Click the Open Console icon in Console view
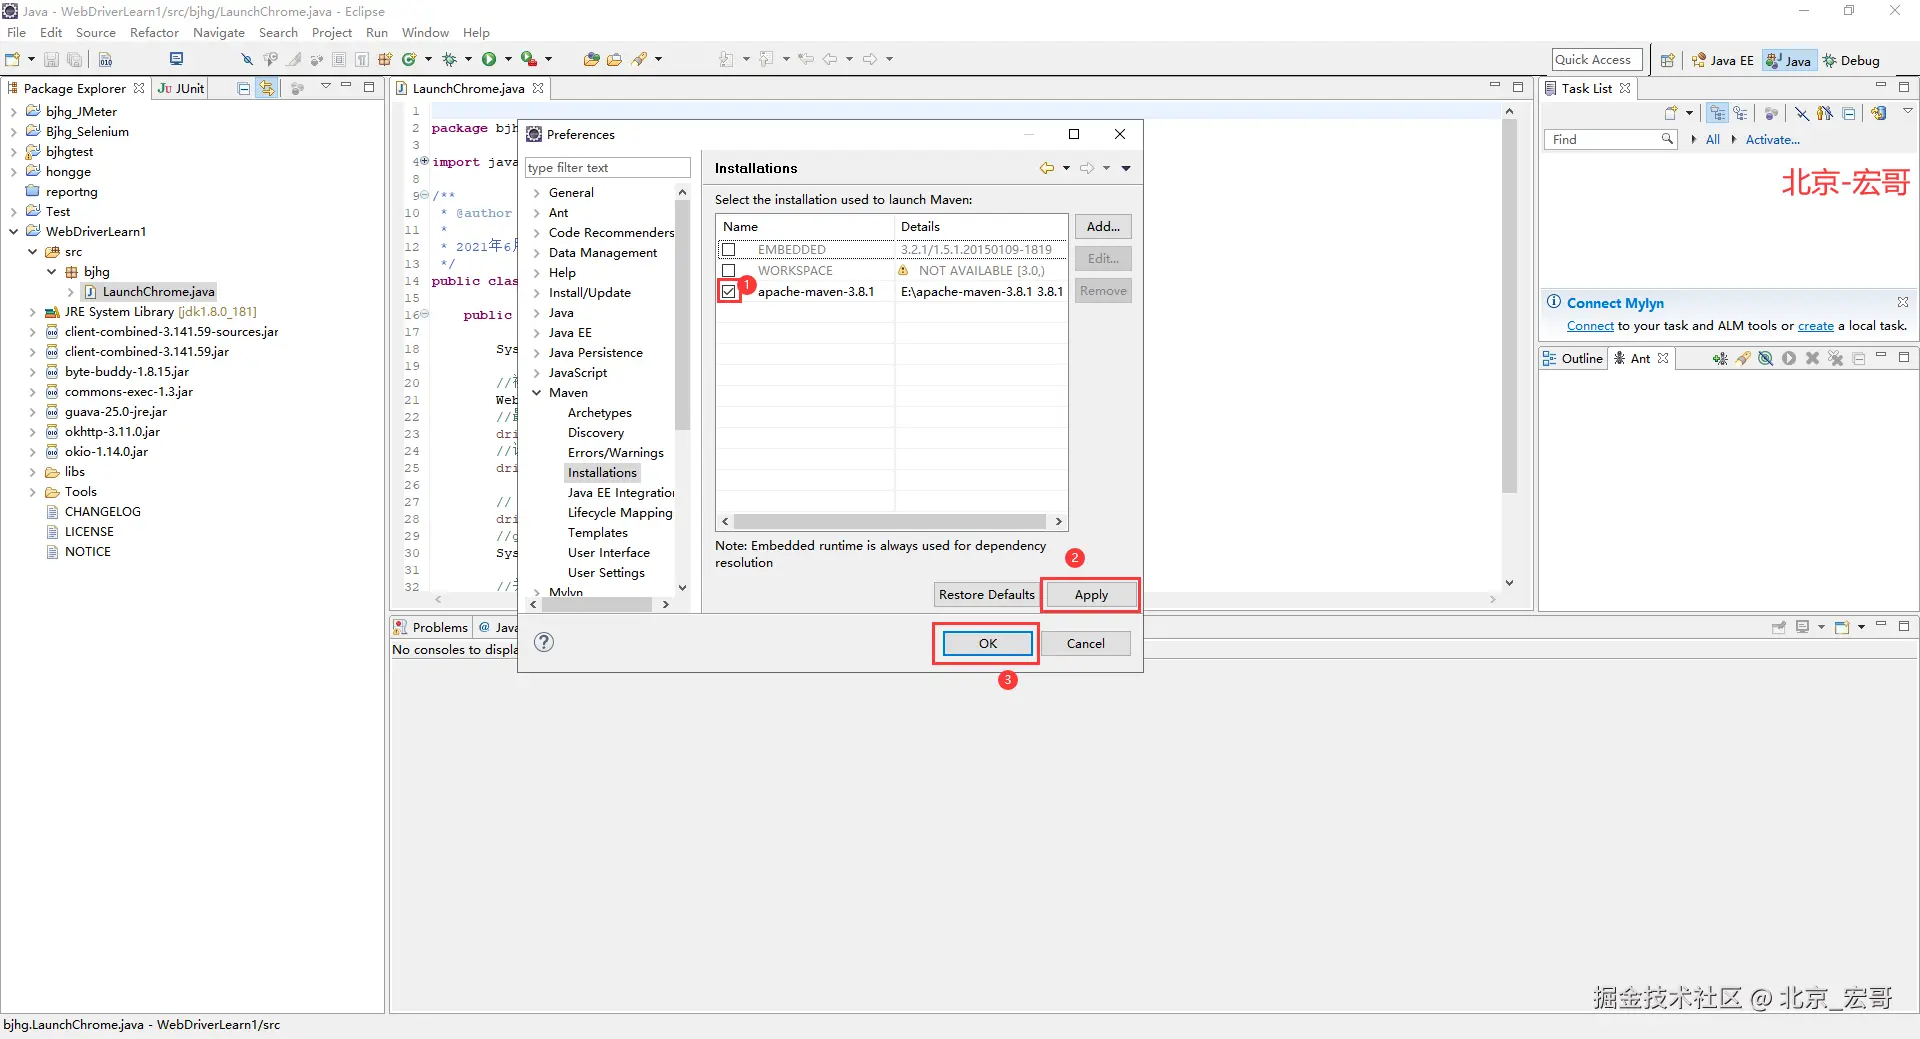Screen dimensions: 1920x1039 point(1842,627)
